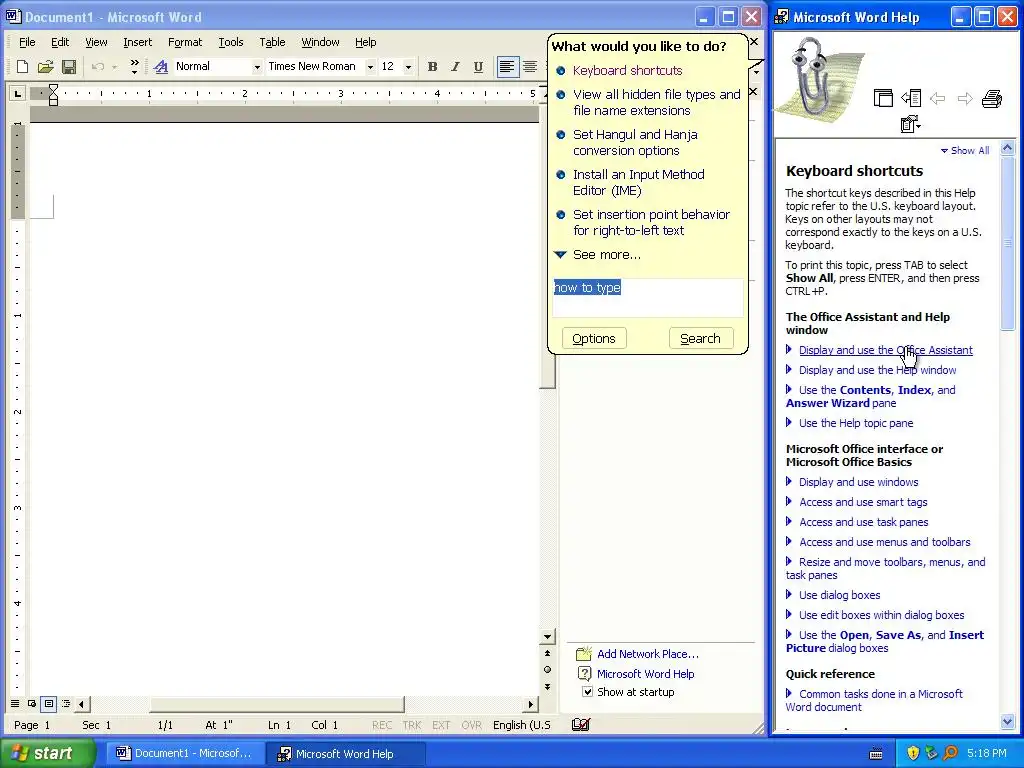Click the Undo arrow in toolbar
Viewport: 1024px width, 768px height.
pos(98,67)
